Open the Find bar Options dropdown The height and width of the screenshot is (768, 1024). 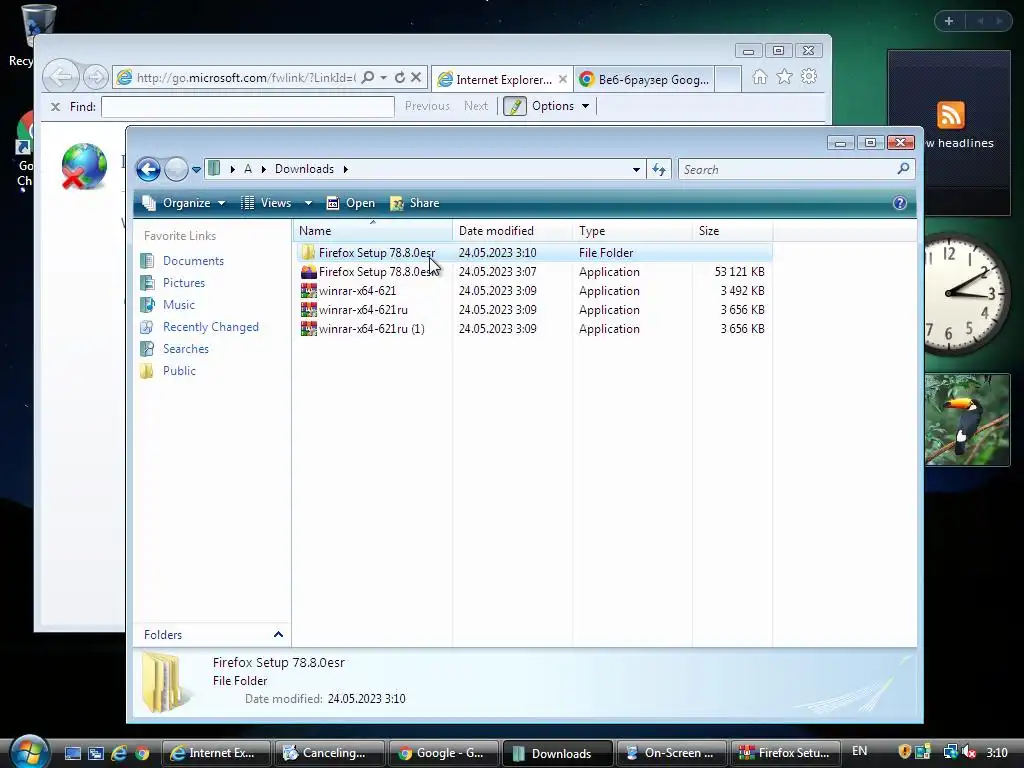pos(560,106)
